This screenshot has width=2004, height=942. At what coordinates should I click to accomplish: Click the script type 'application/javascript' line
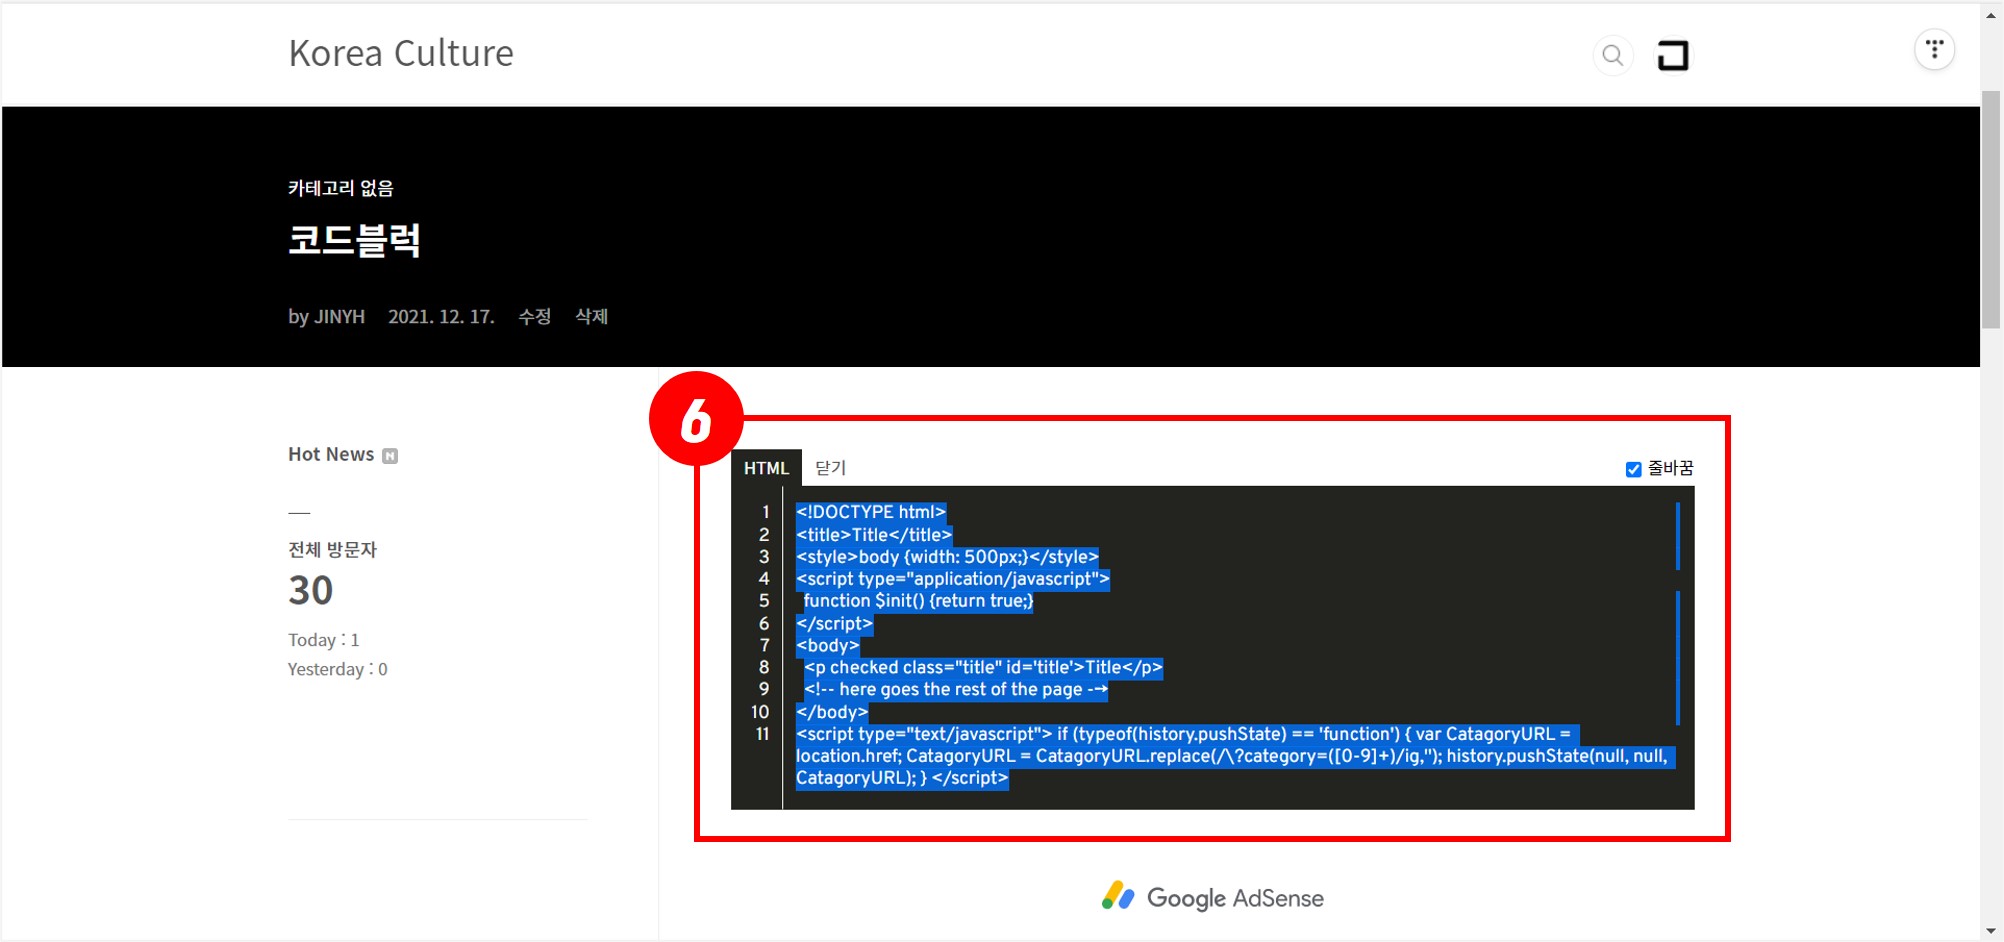coord(953,579)
